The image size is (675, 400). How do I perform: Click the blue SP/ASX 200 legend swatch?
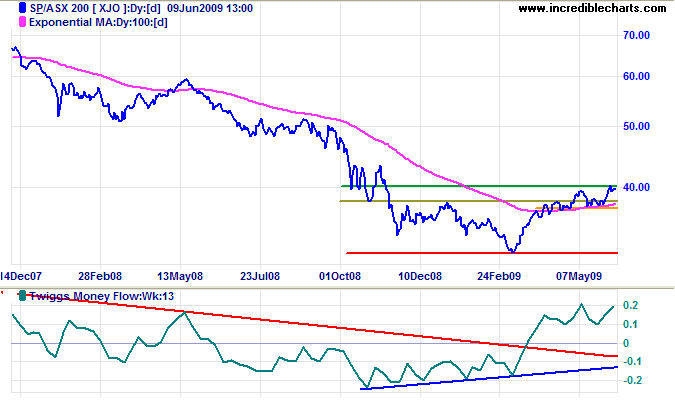(22, 8)
